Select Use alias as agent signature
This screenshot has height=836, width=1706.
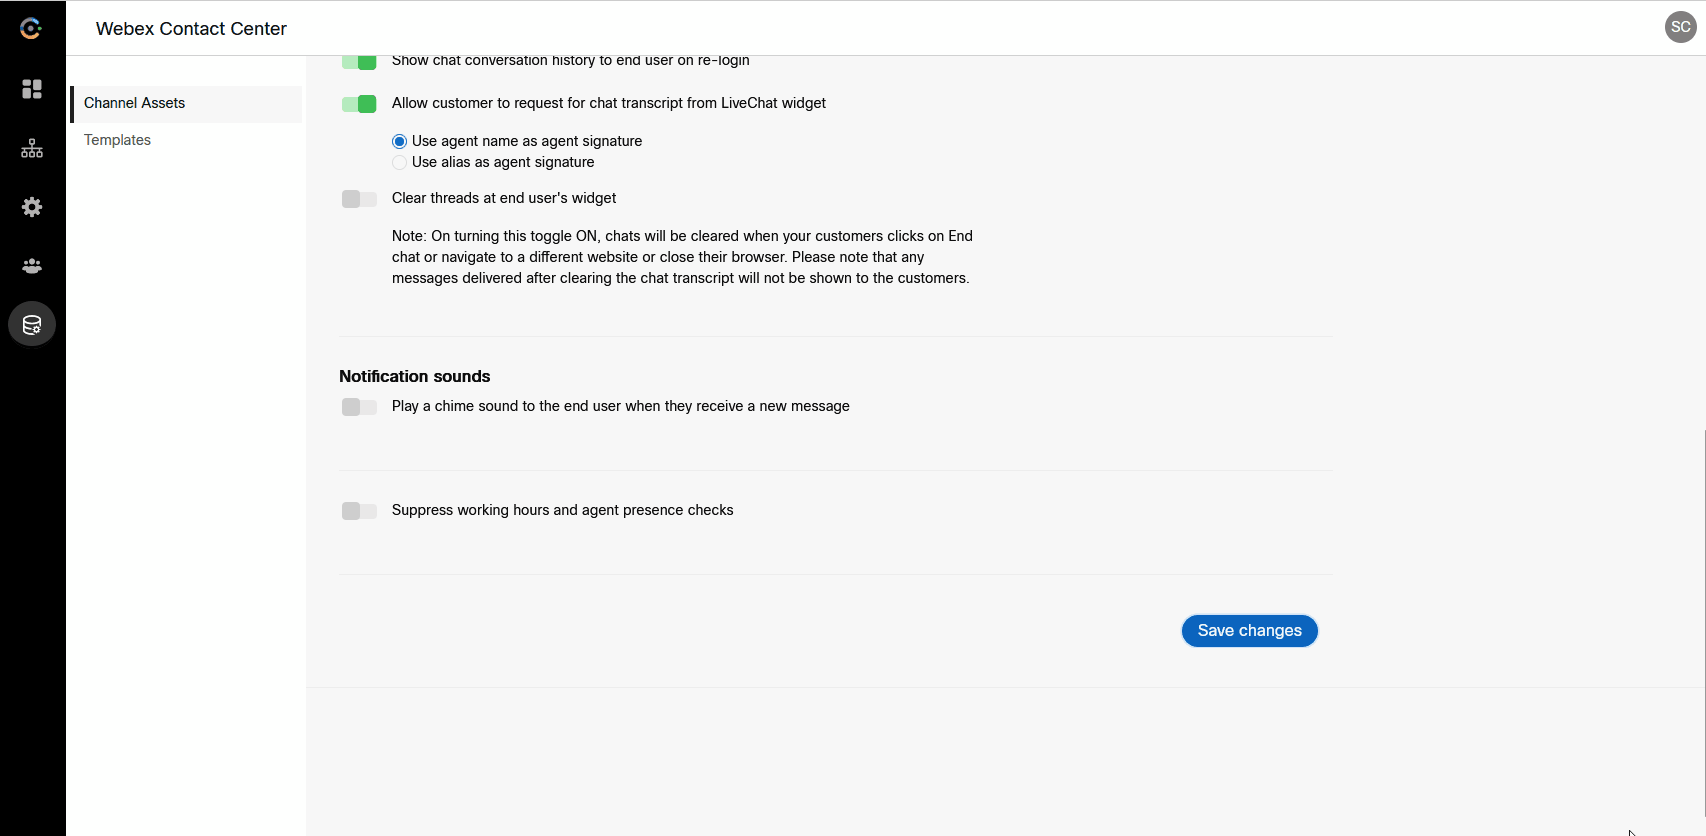[x=400, y=163]
